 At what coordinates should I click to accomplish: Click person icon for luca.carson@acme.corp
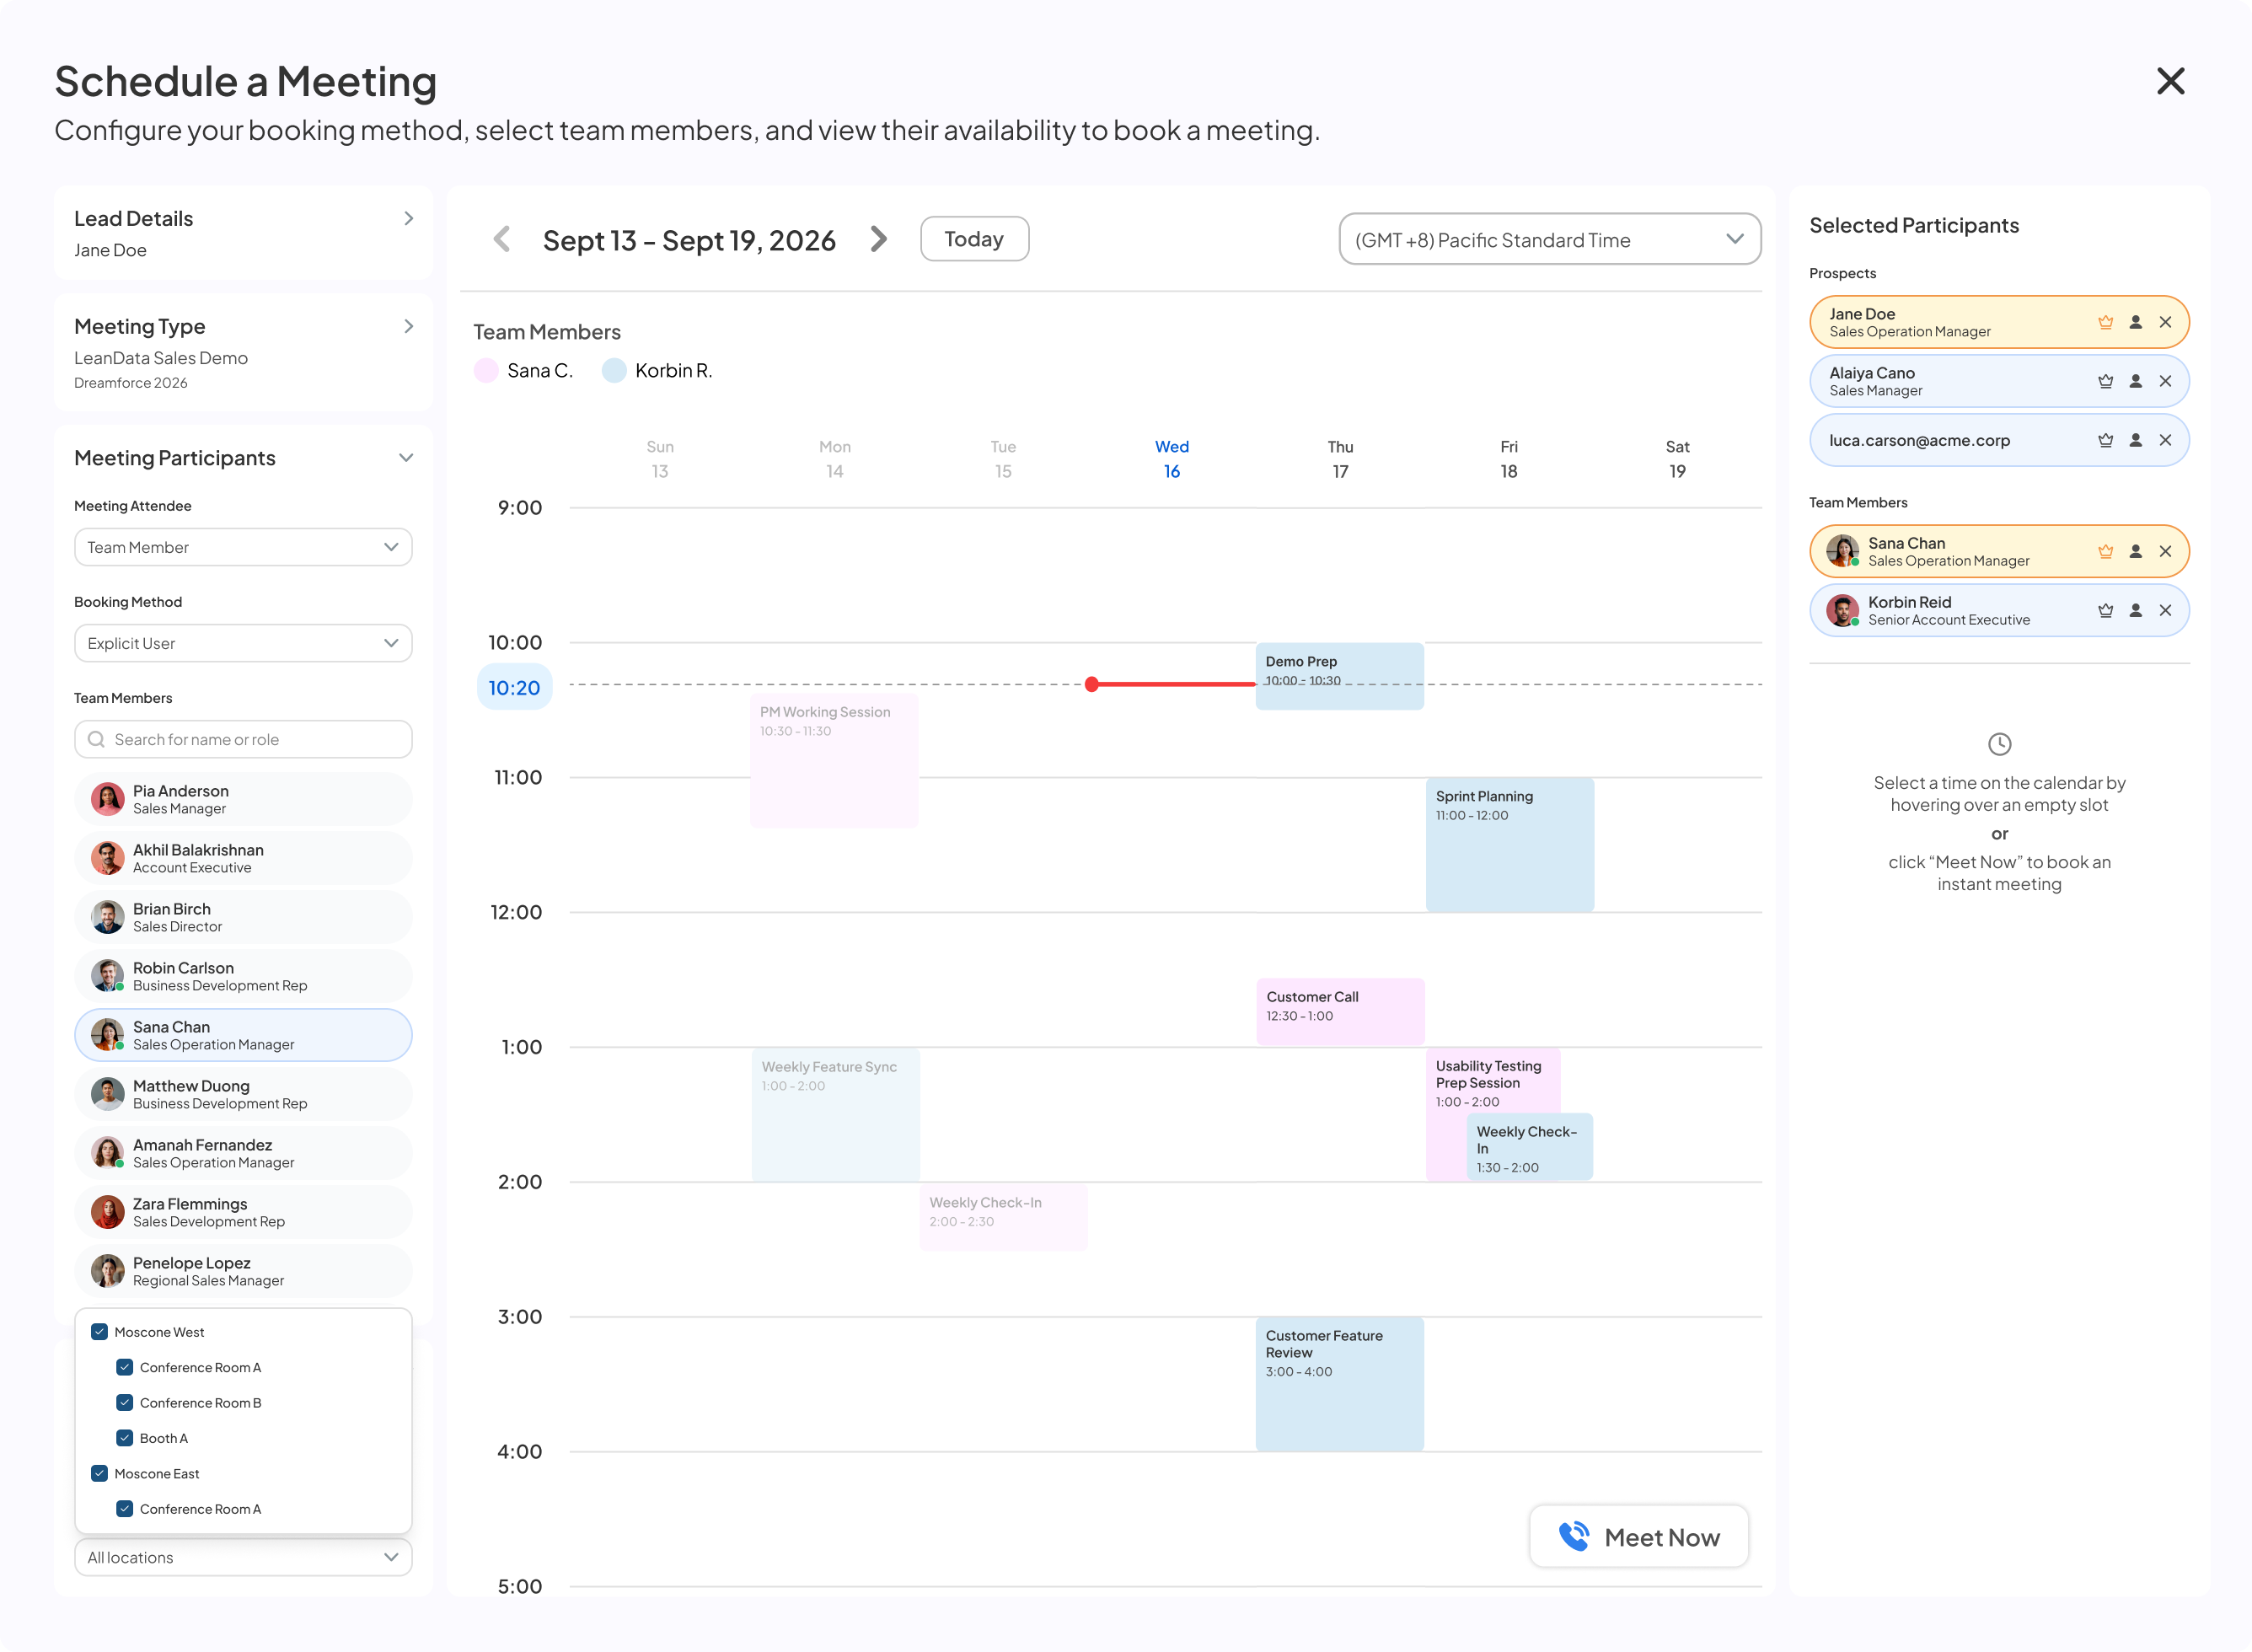[2135, 440]
